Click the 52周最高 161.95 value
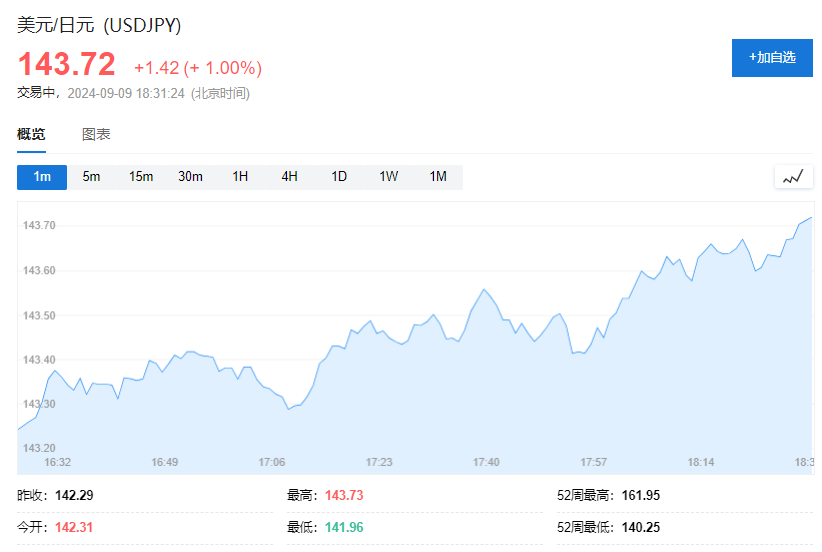 click(641, 495)
